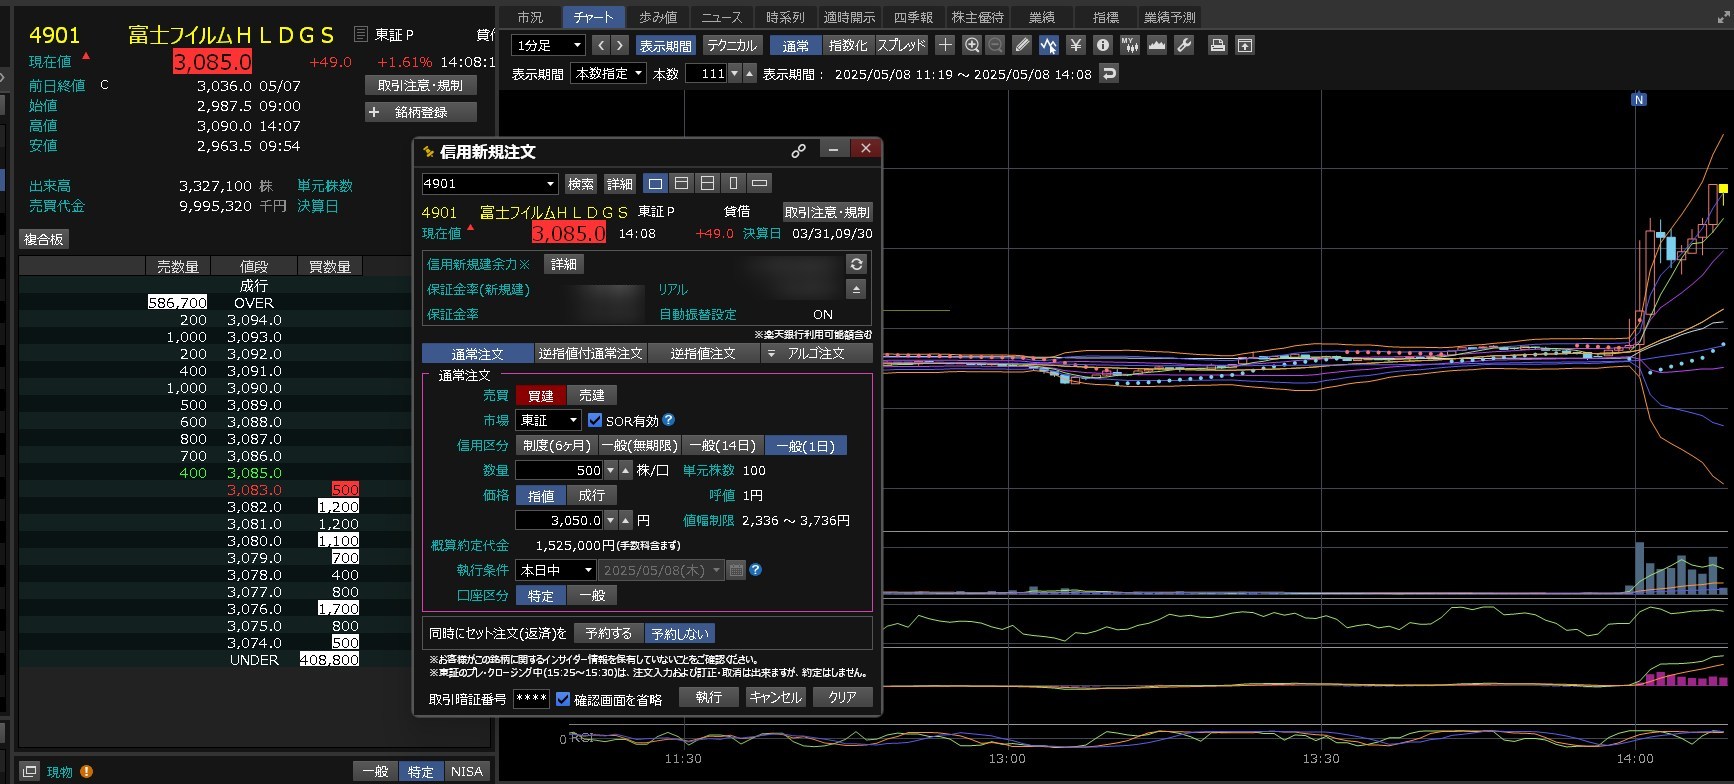The height and width of the screenshot is (784, 1734).
Task: Select 売建 sell side
Action: [x=592, y=395]
